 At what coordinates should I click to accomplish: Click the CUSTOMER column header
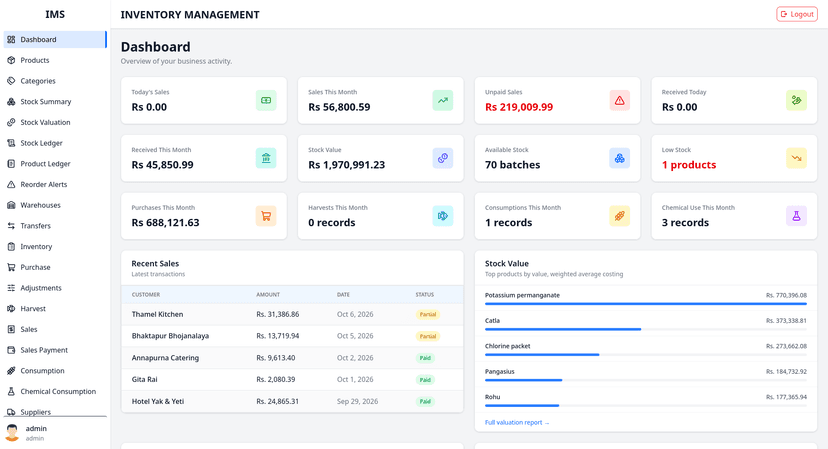coord(146,295)
